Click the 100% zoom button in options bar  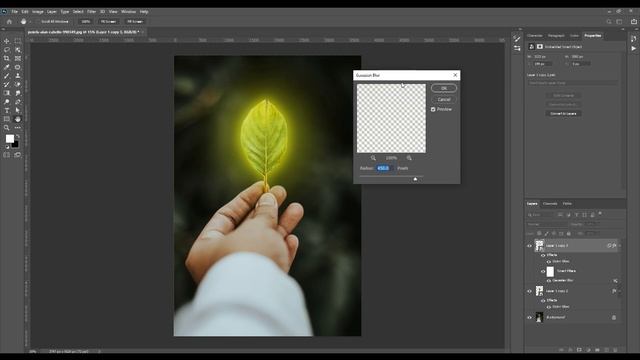(x=85, y=22)
